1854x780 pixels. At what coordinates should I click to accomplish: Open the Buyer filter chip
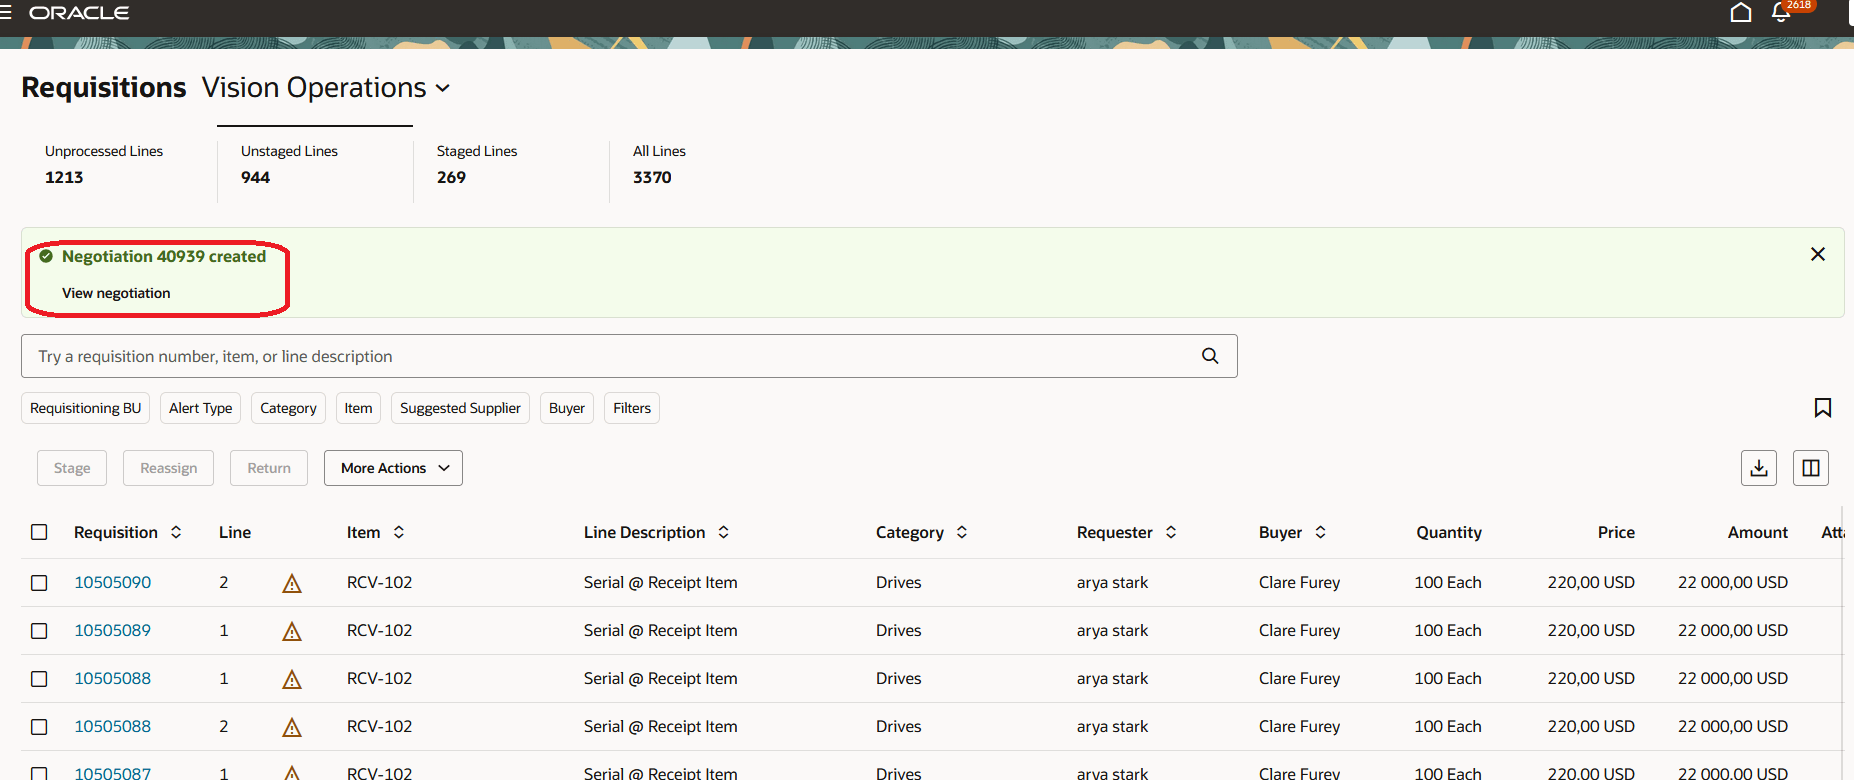[x=567, y=408]
